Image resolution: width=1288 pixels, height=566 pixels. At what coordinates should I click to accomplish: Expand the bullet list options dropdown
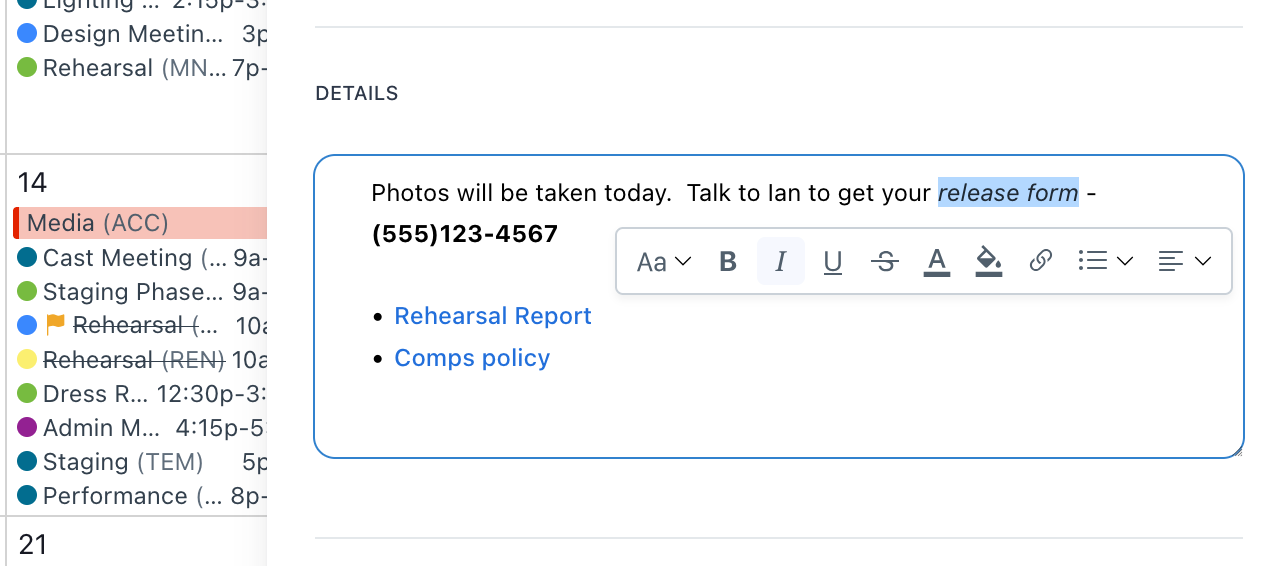1105,262
